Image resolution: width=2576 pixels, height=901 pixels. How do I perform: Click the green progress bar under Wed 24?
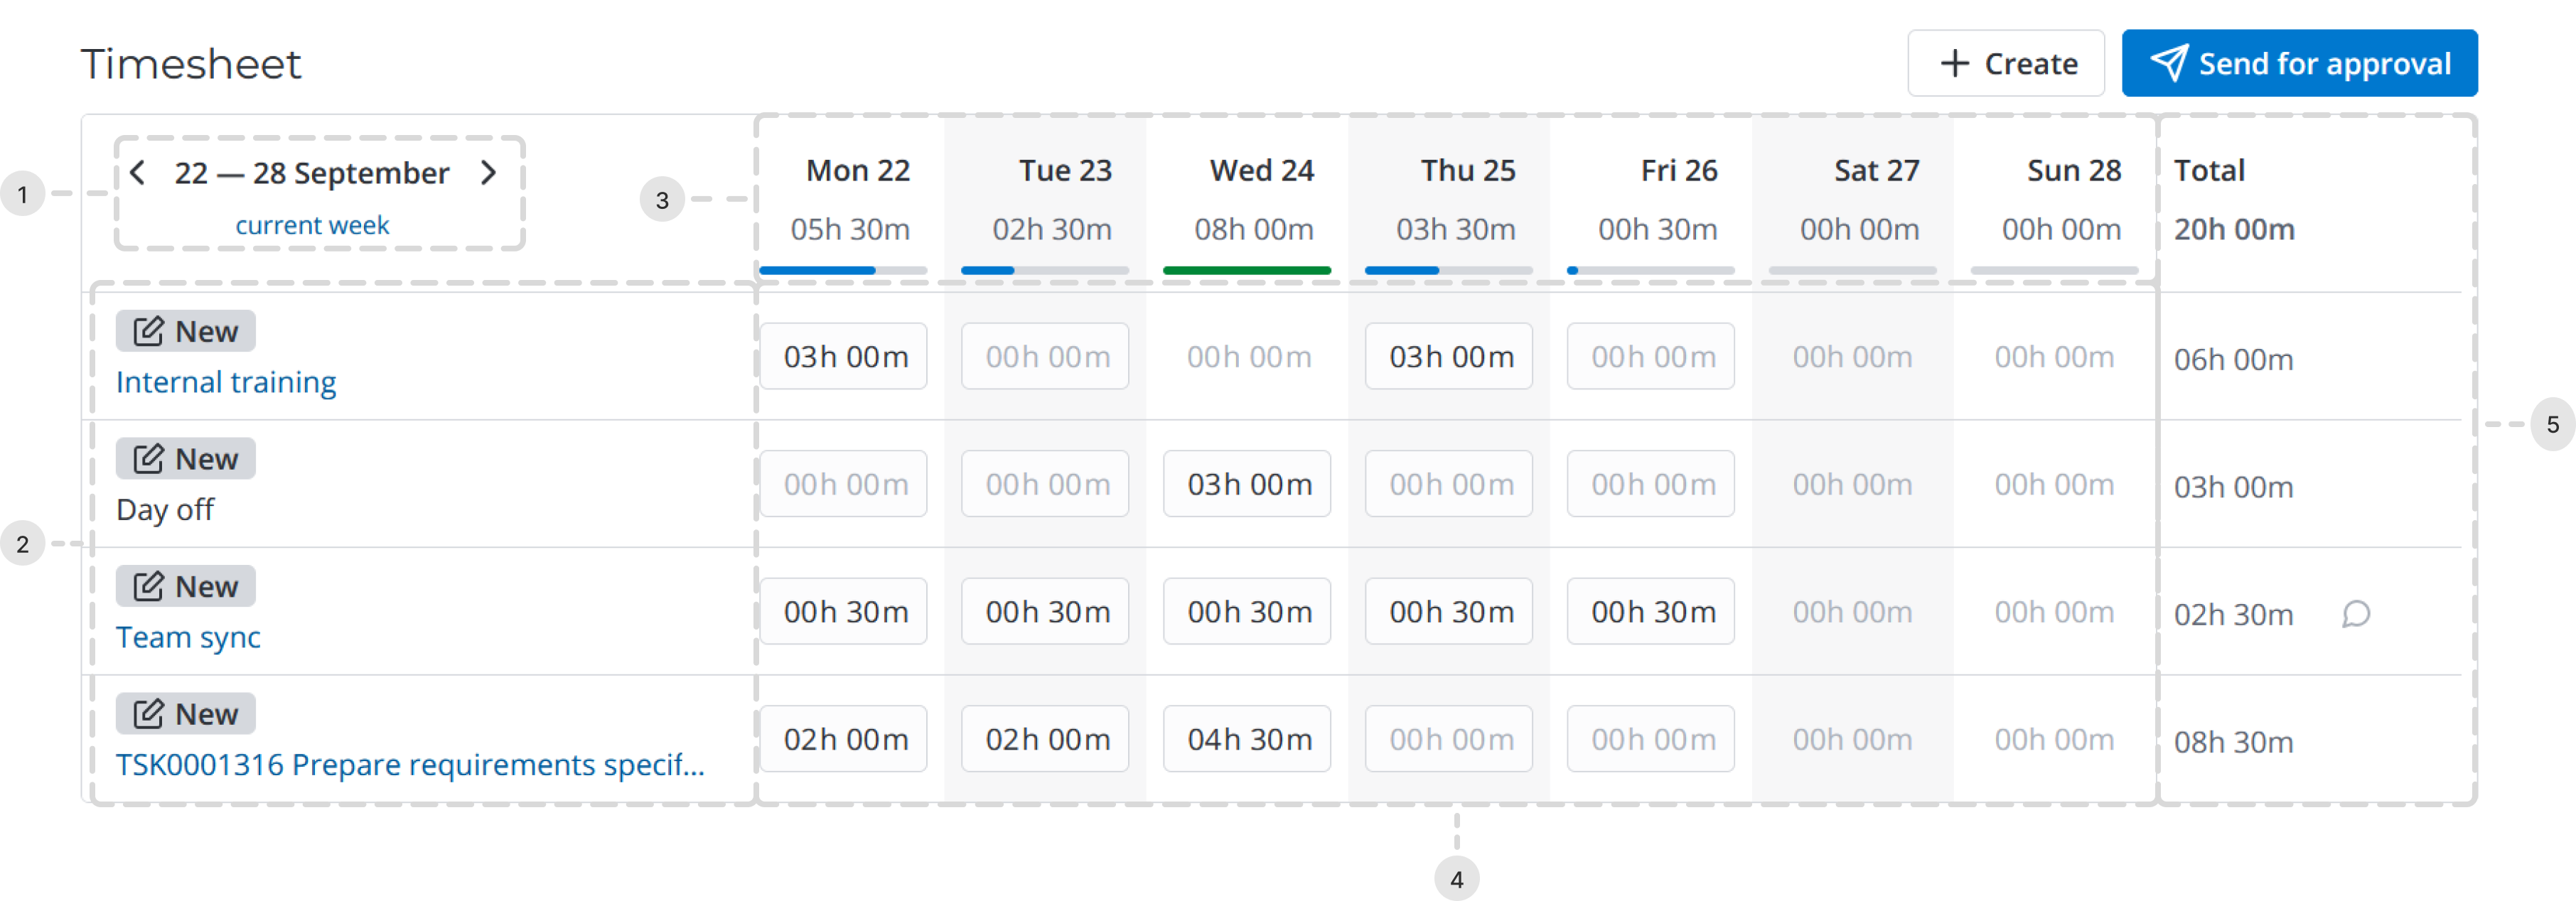coord(1247,270)
